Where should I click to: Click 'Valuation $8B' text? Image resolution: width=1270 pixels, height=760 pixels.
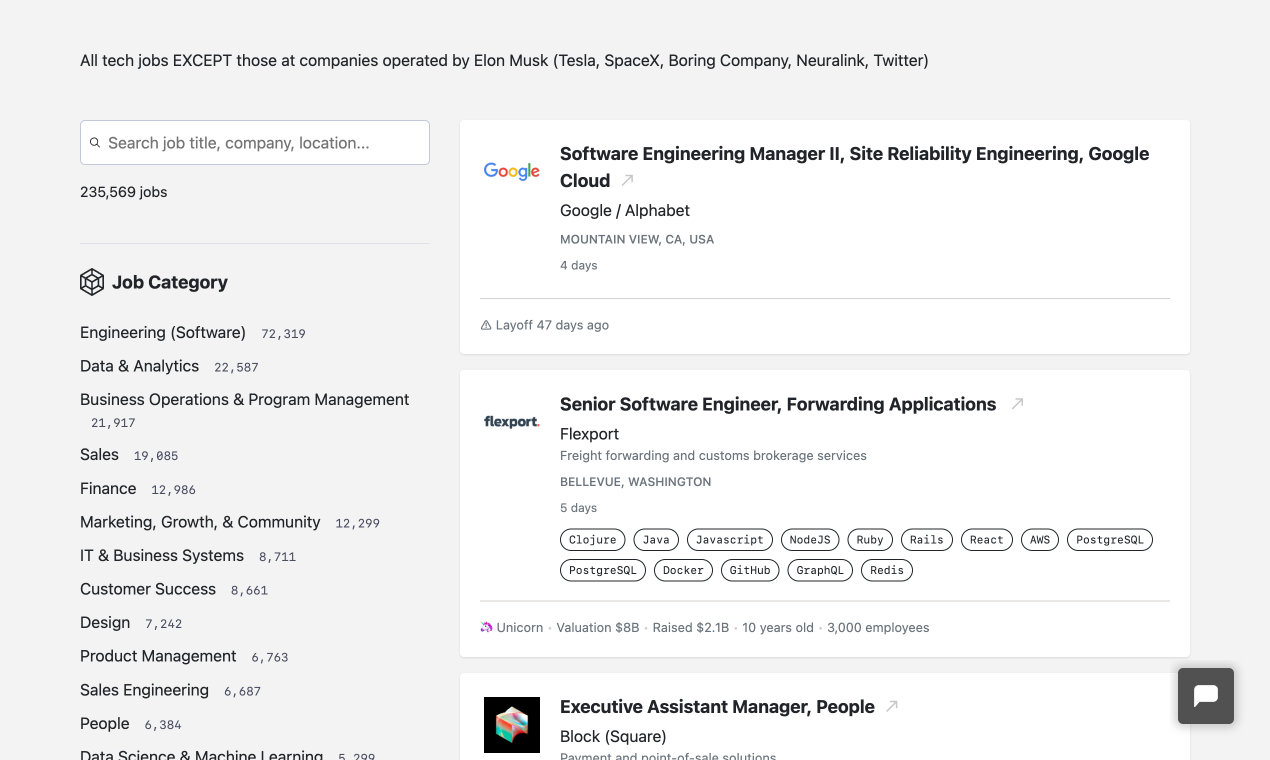[598, 628]
